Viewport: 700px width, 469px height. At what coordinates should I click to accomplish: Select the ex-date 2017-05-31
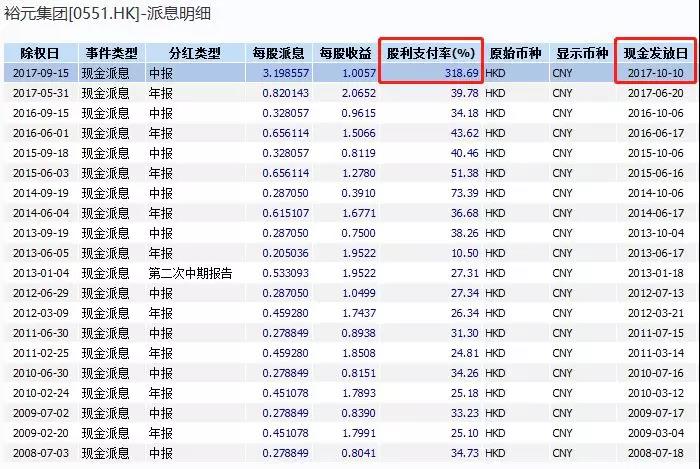click(41, 93)
